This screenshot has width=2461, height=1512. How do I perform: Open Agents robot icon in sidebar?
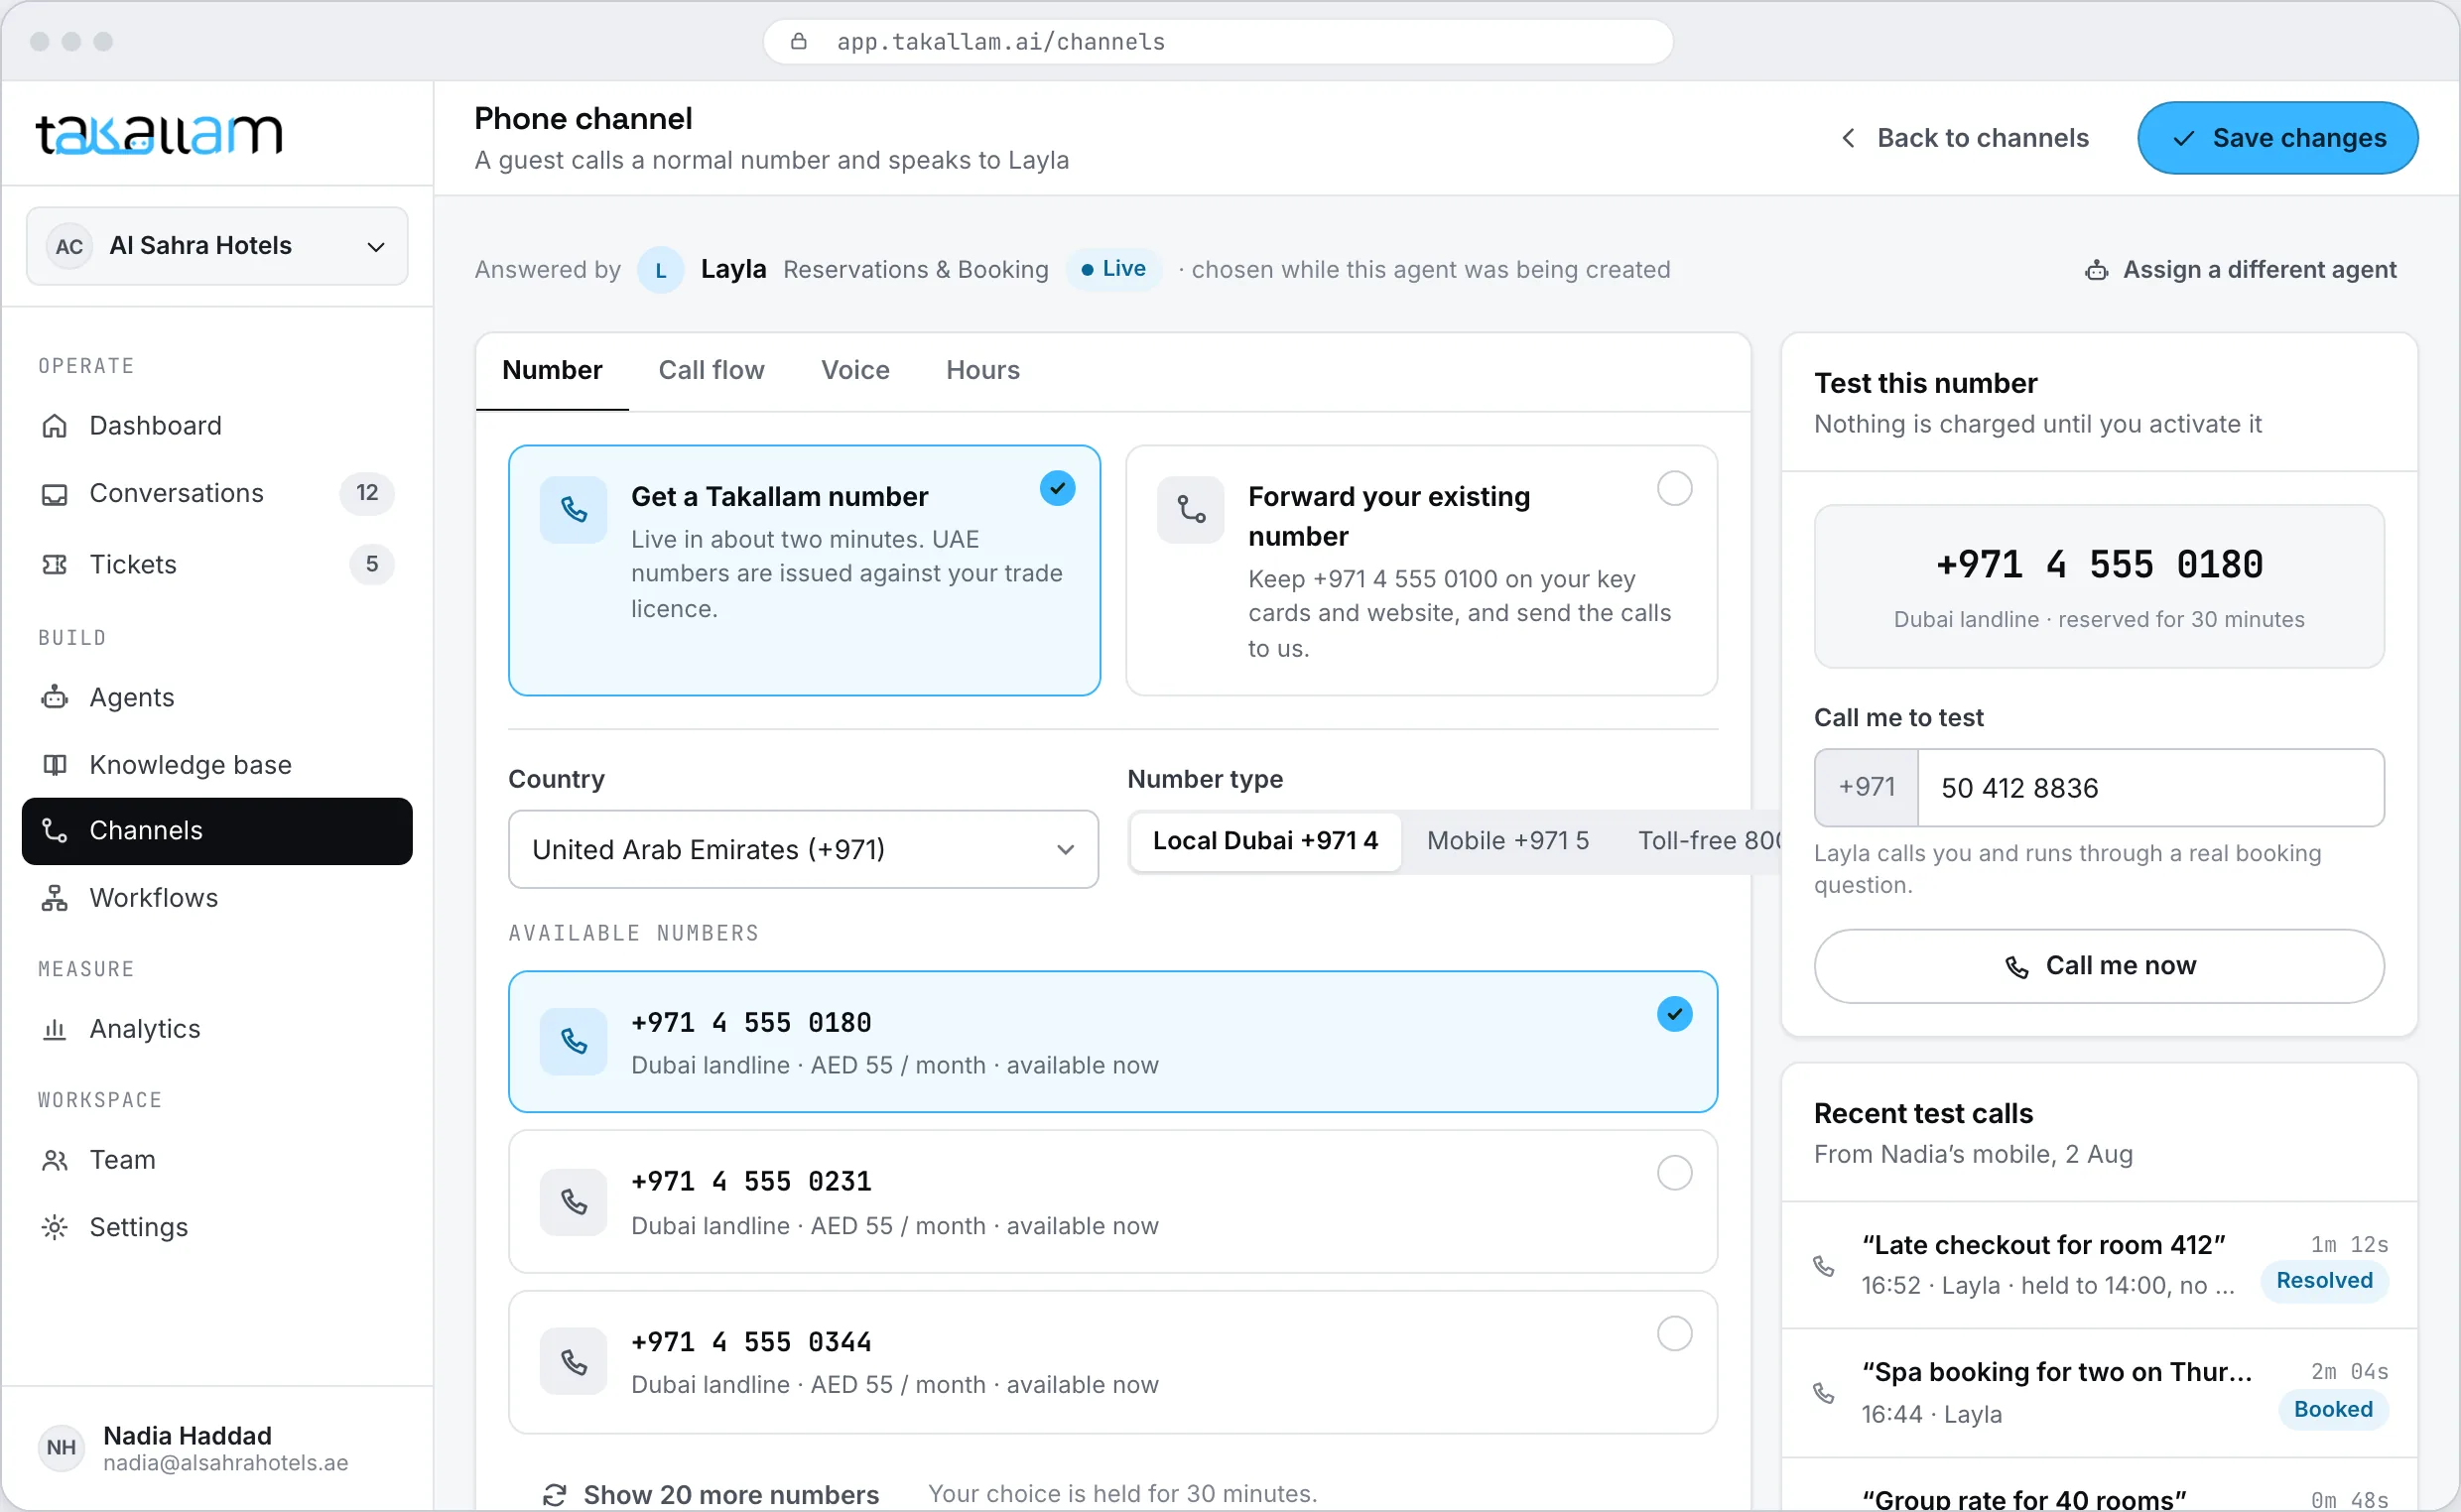[x=54, y=698]
